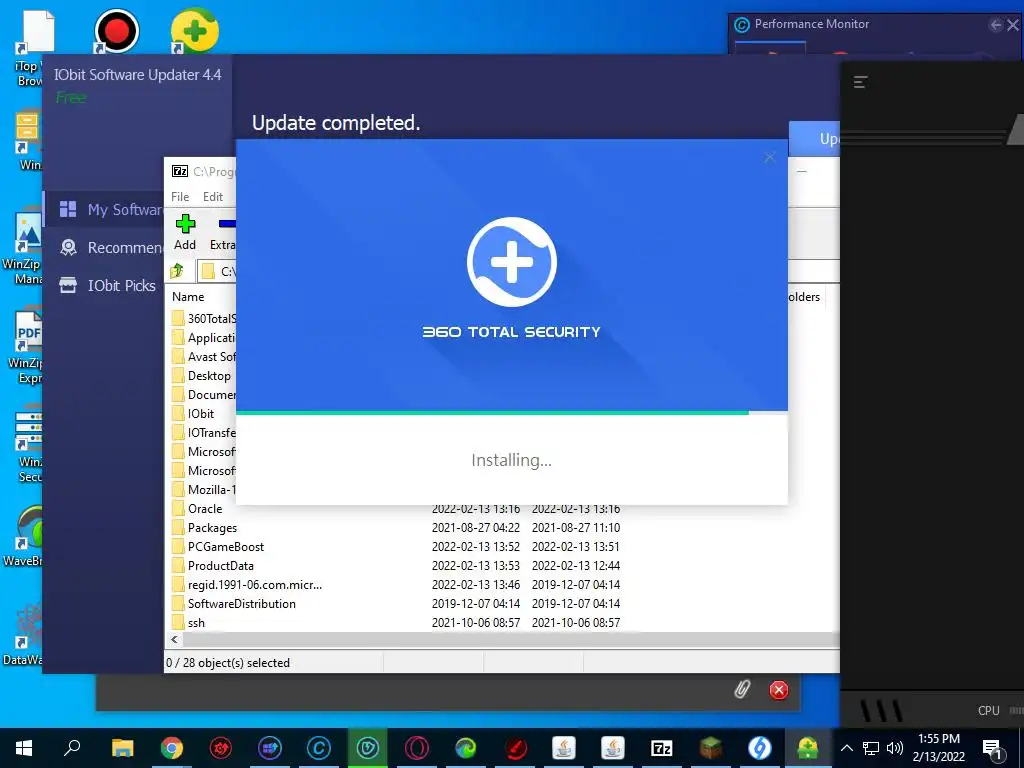The image size is (1024, 768).
Task: Open Google Chrome from taskbar
Action: click(x=171, y=748)
